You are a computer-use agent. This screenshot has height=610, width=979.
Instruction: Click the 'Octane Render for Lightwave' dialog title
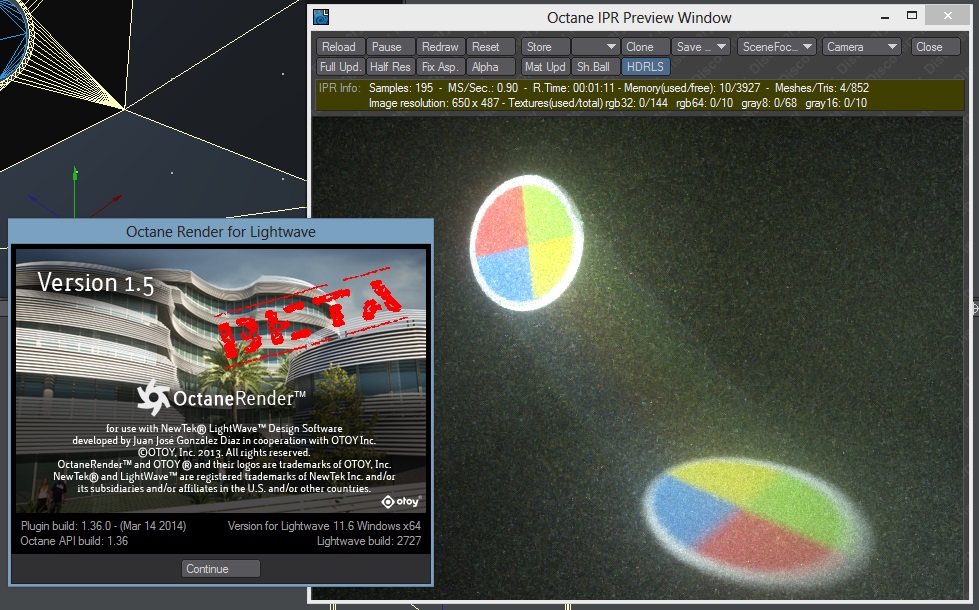[220, 232]
